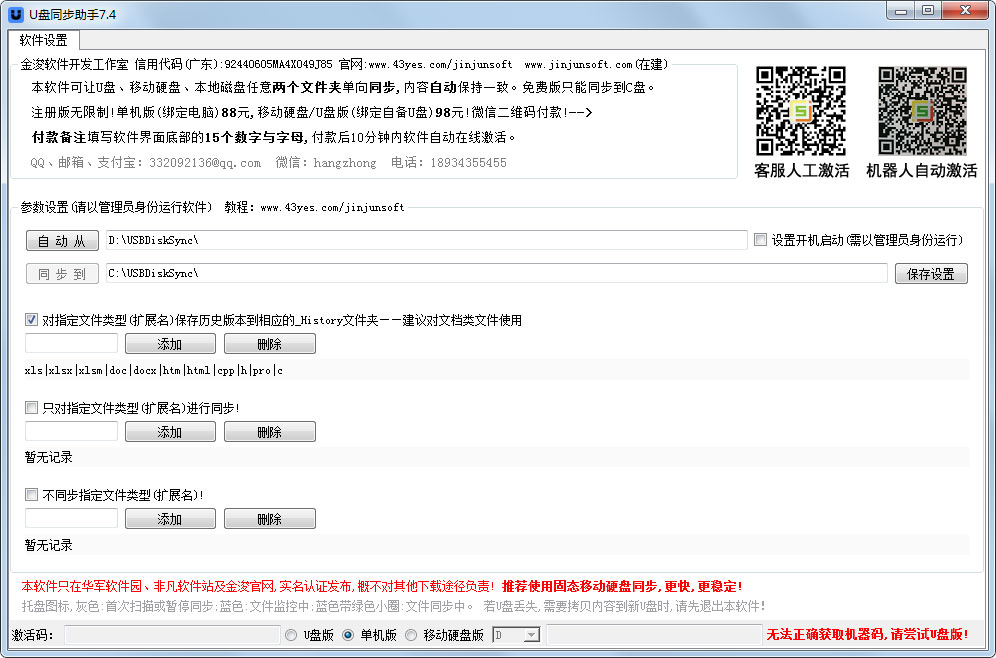Screen dimensions: 996x658
Task: Click 添加 under sync-only file types
Action: 170,432
